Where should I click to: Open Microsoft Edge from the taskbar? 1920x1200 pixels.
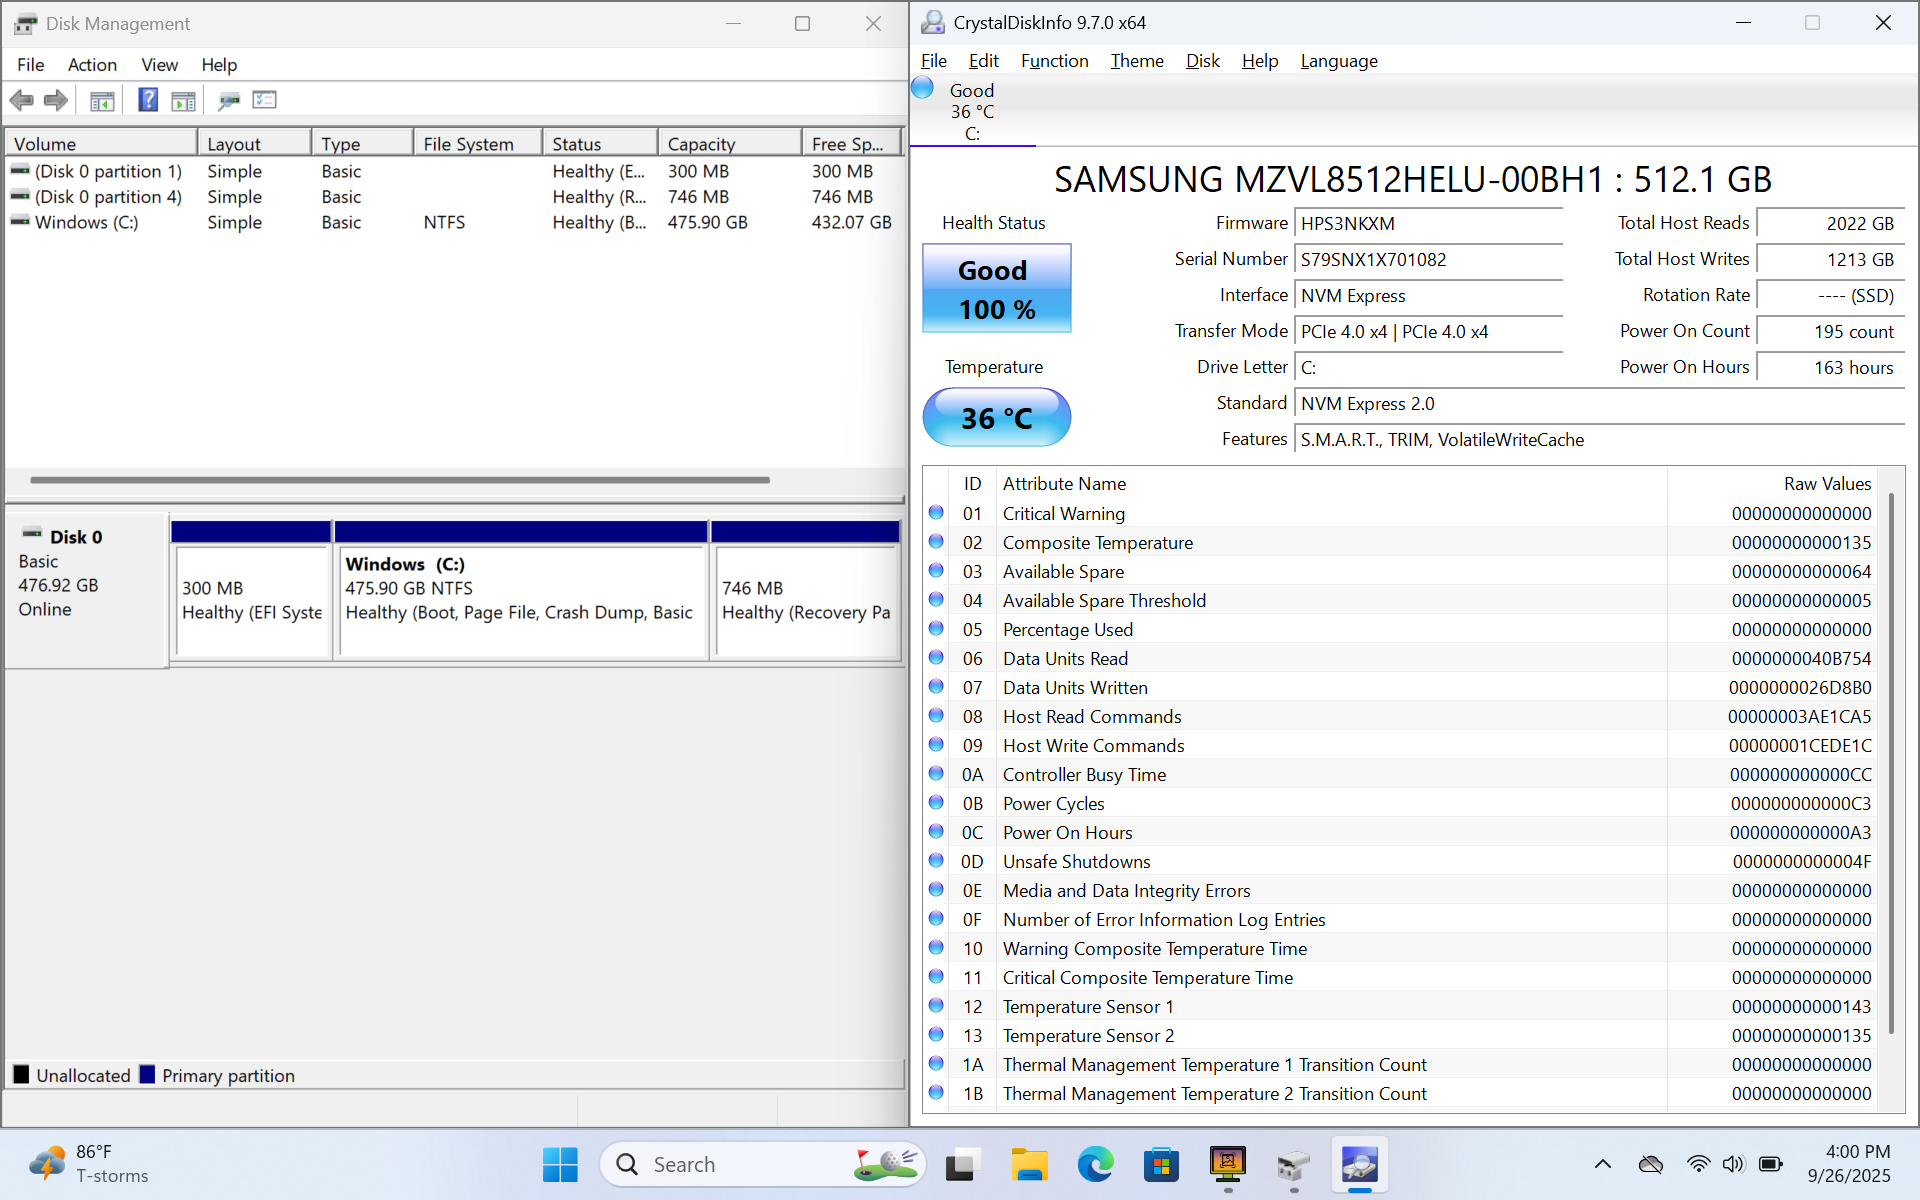click(1095, 1165)
